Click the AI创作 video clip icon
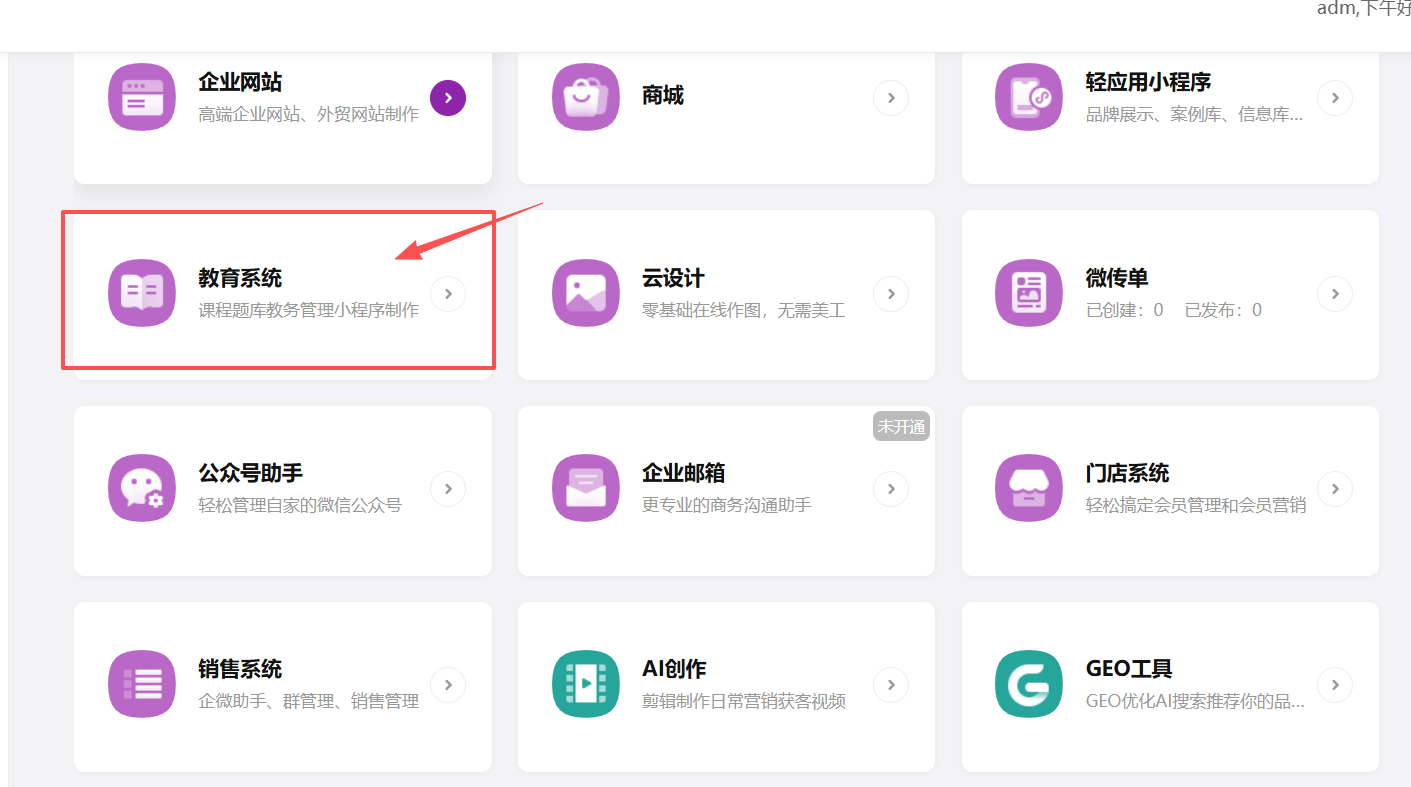Viewport: 1411px width, 787px height. (586, 684)
